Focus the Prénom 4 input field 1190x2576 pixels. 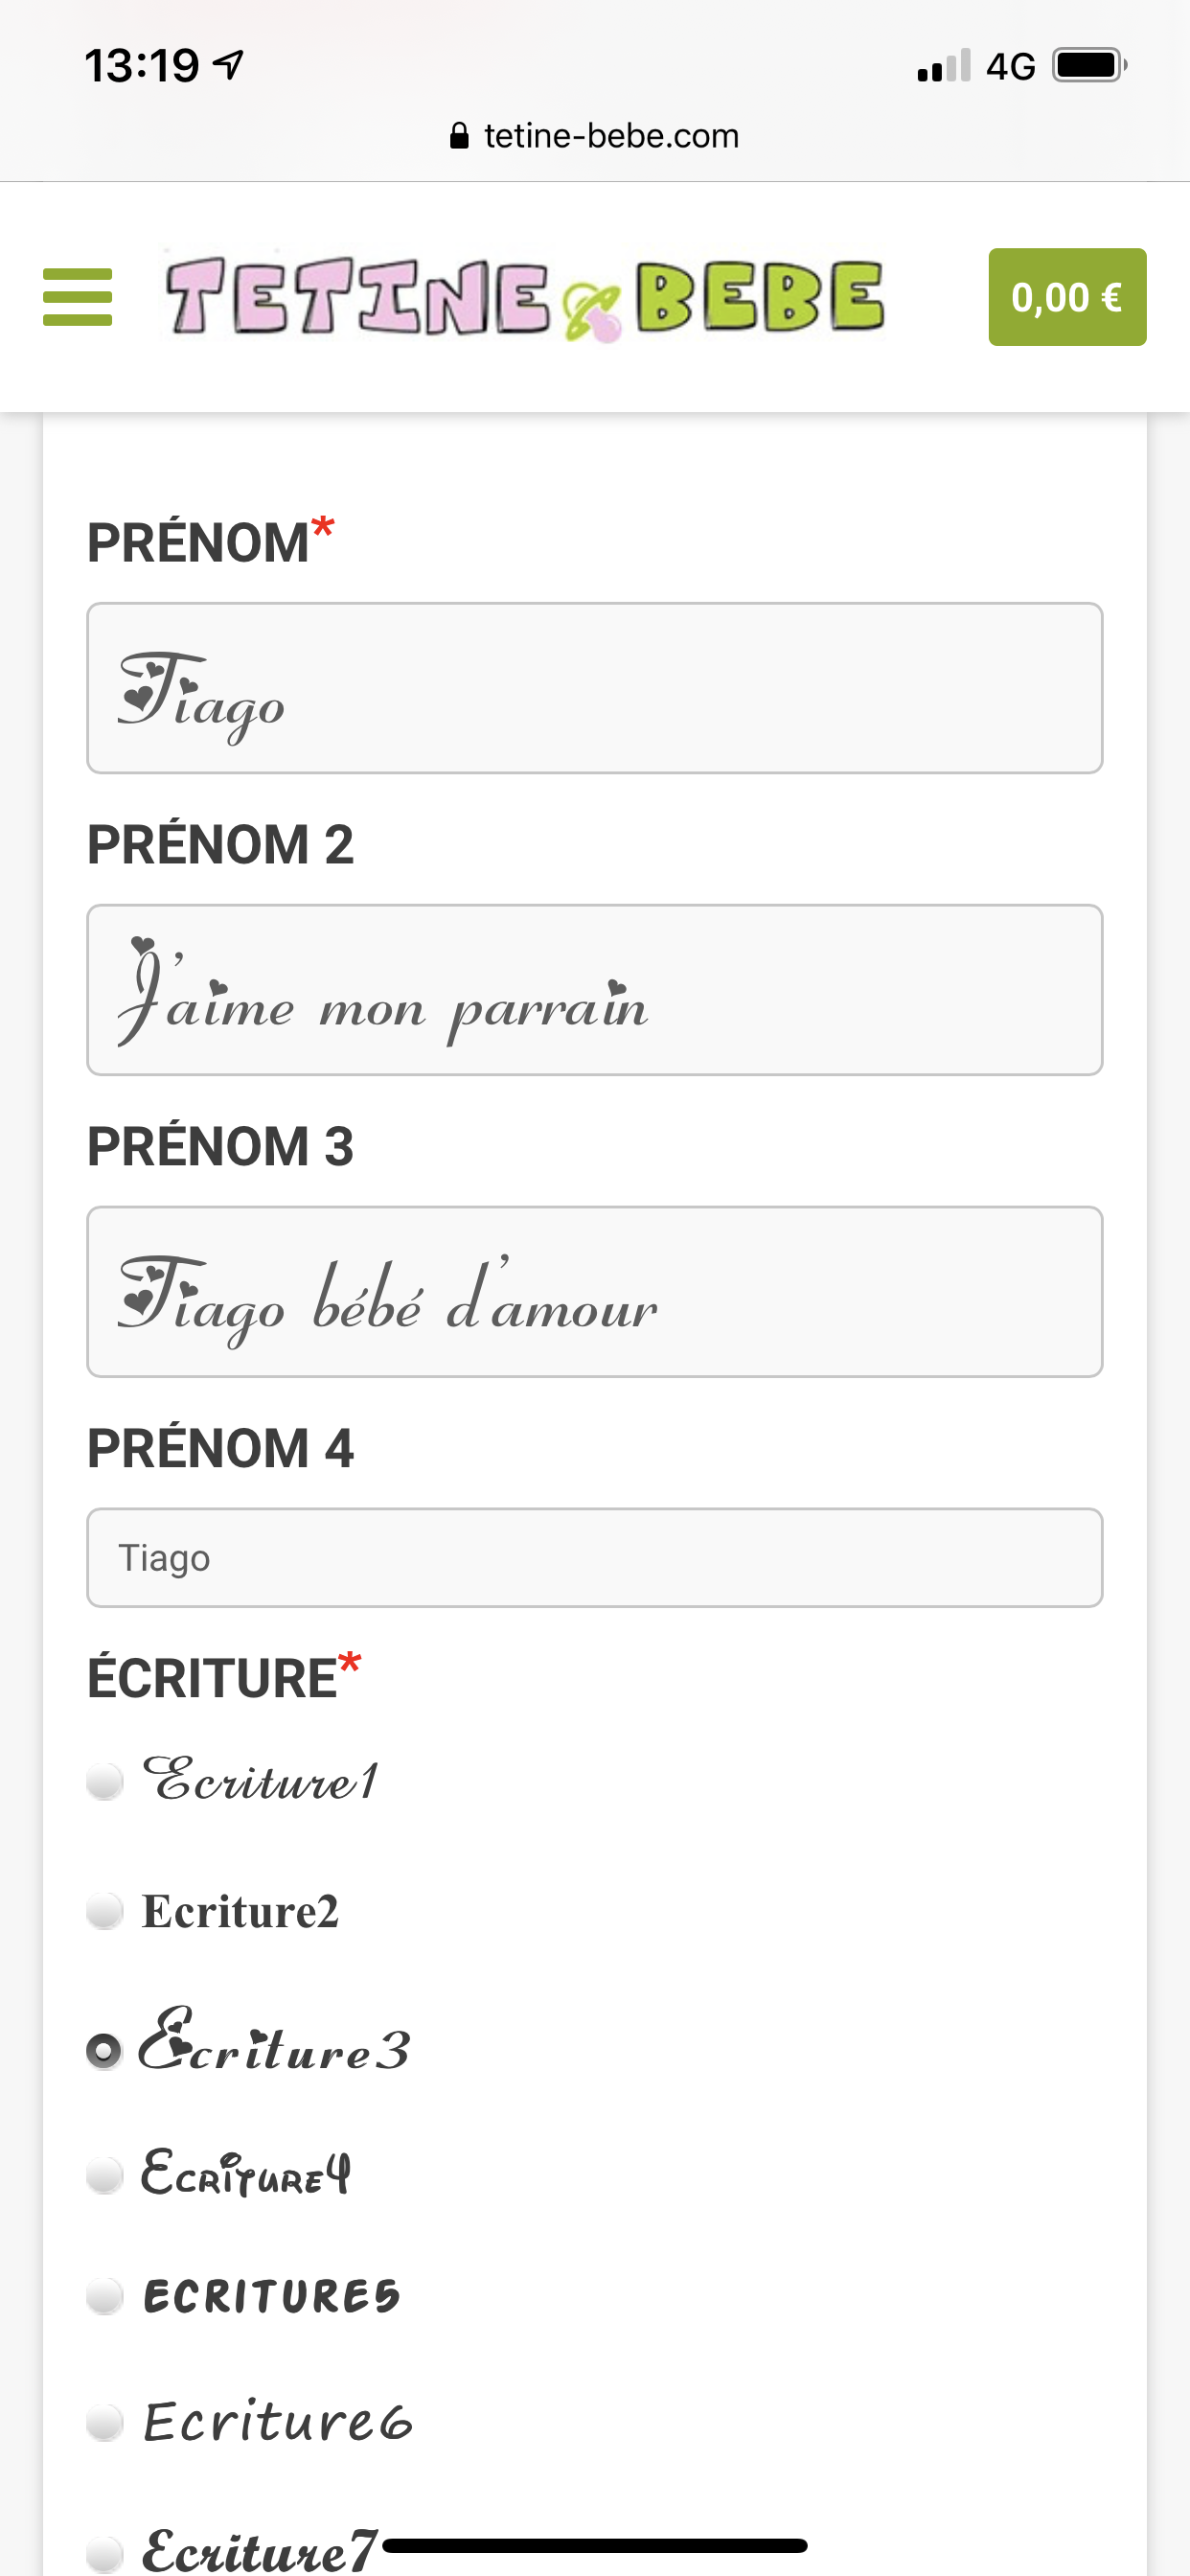(594, 1558)
